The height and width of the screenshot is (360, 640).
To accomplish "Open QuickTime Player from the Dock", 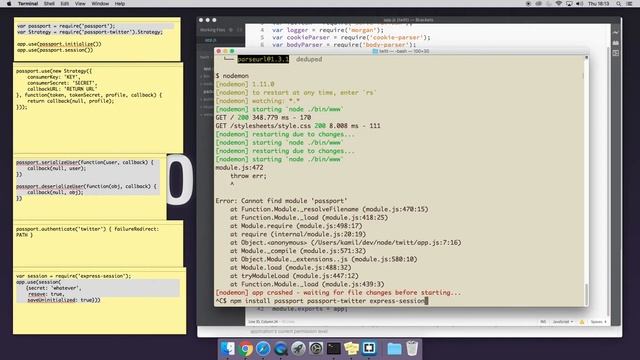I will tap(281, 349).
